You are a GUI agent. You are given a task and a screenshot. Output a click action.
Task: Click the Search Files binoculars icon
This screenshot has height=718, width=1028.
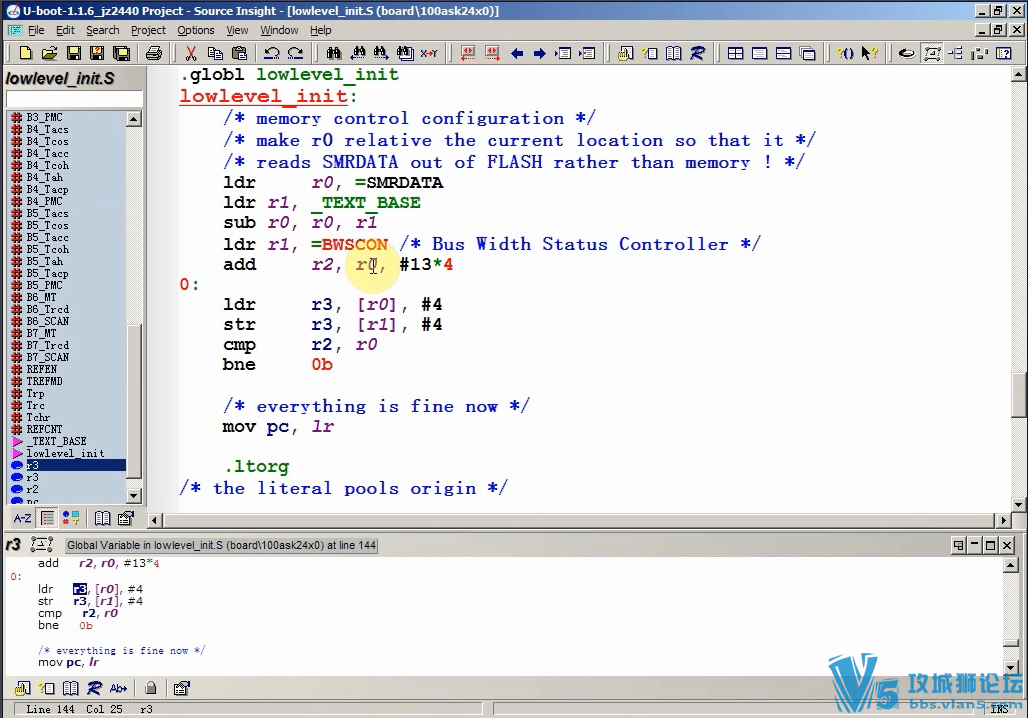[405, 53]
